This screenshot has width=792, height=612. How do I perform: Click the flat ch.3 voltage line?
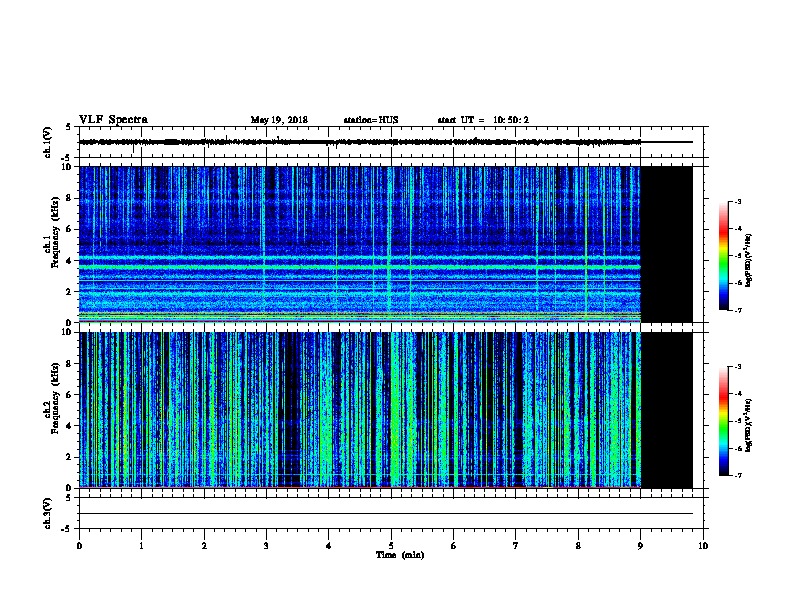[385, 514]
